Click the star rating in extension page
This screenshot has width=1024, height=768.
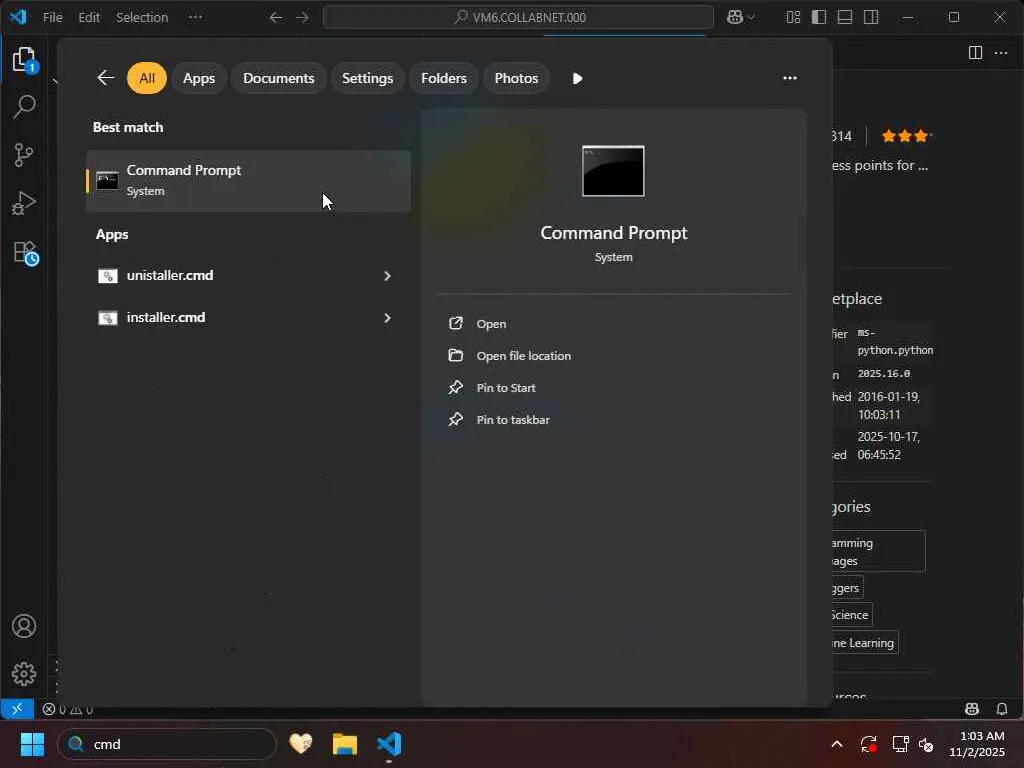(906, 136)
